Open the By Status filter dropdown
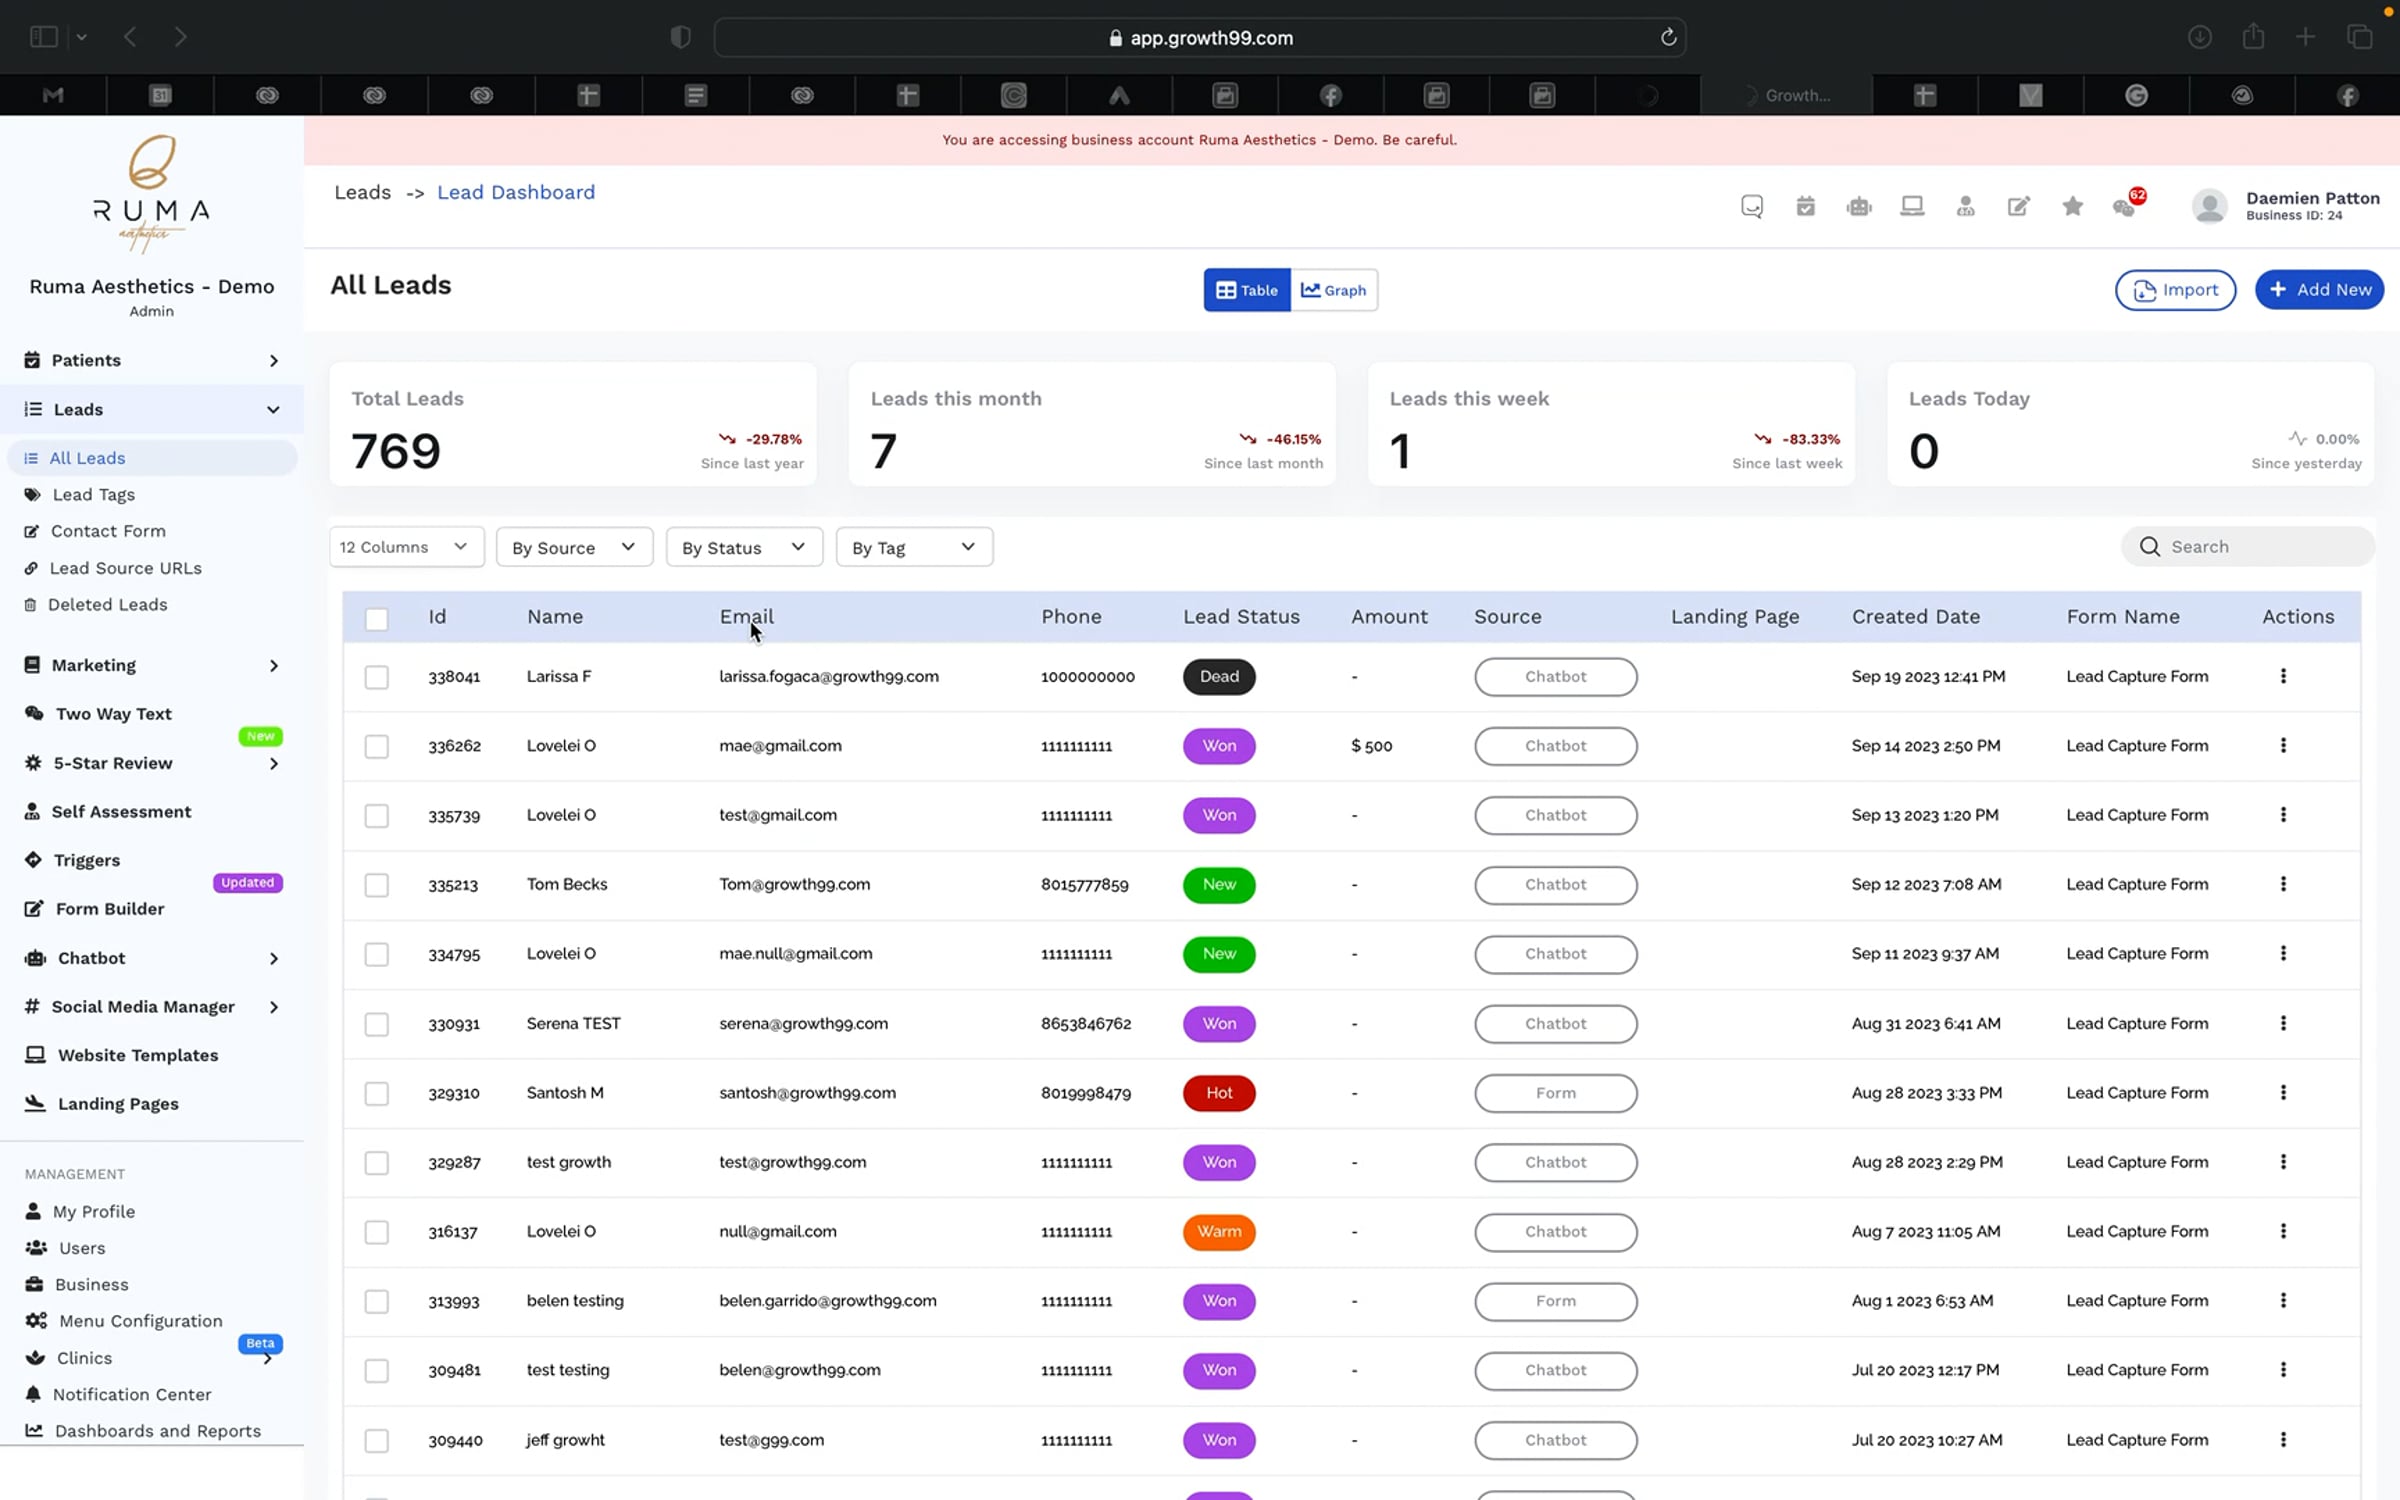This screenshot has height=1500, width=2400. click(745, 547)
